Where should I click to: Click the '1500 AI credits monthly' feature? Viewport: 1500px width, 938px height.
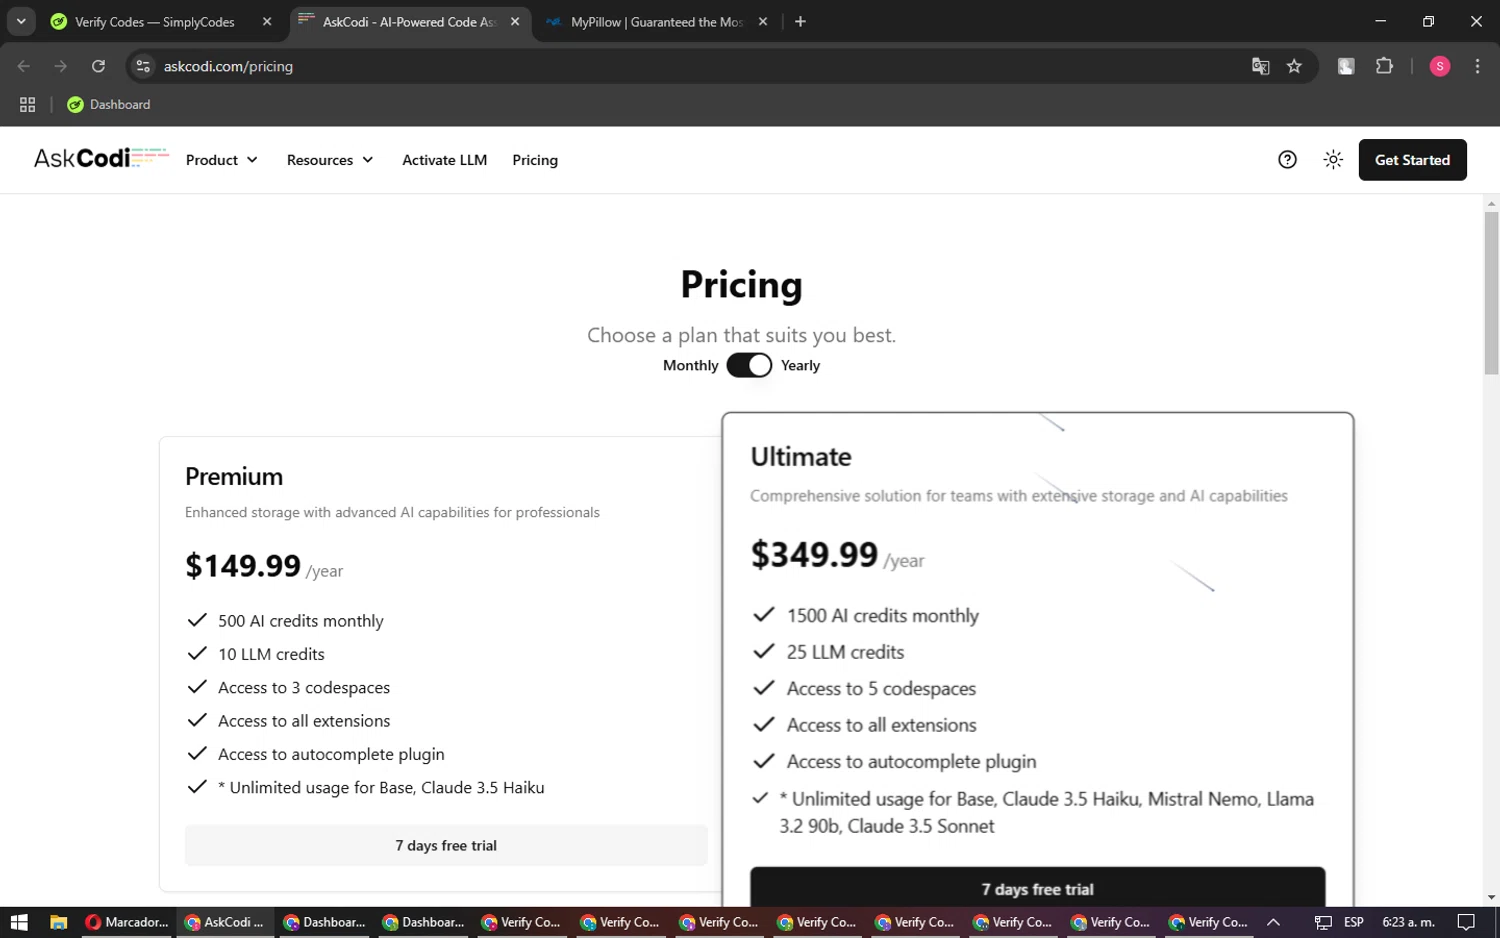point(883,616)
